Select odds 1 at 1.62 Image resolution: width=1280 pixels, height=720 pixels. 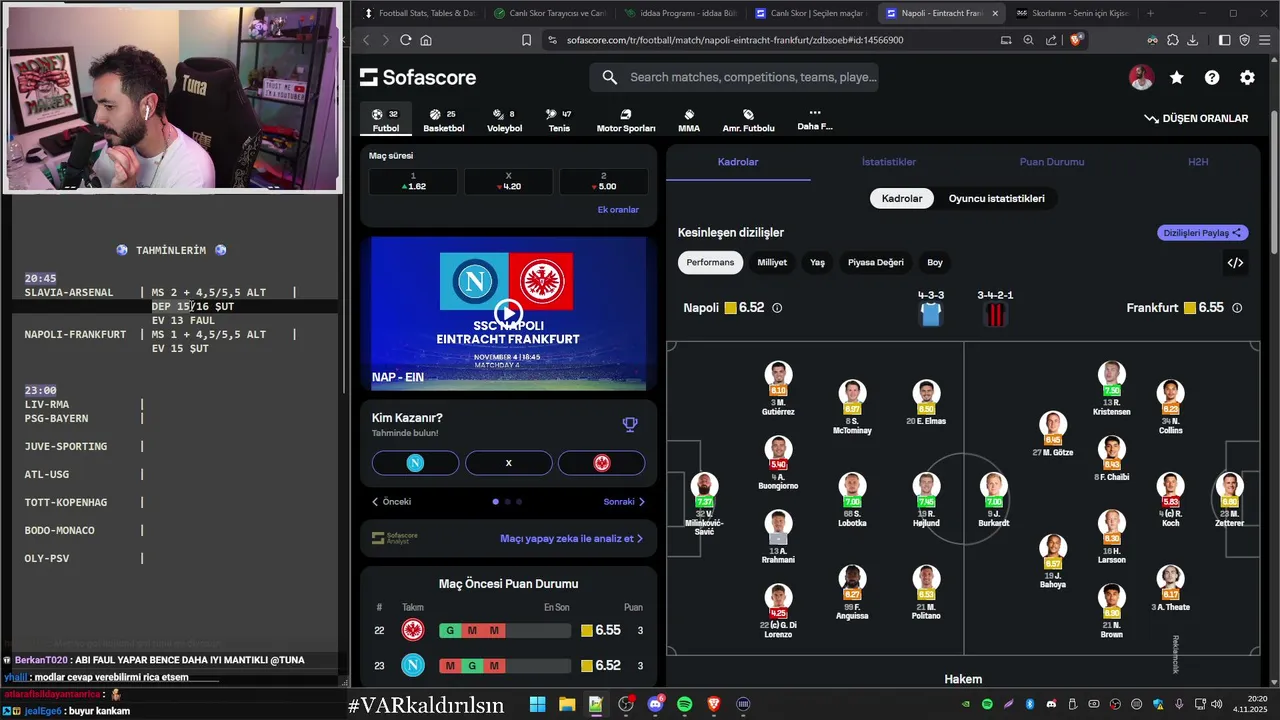coord(413,181)
